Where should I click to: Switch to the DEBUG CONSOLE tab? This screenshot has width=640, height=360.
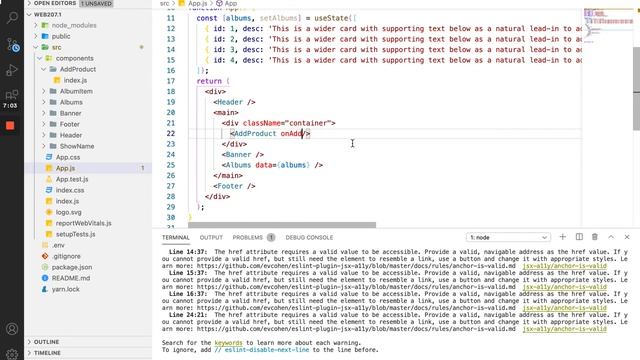[309, 238]
